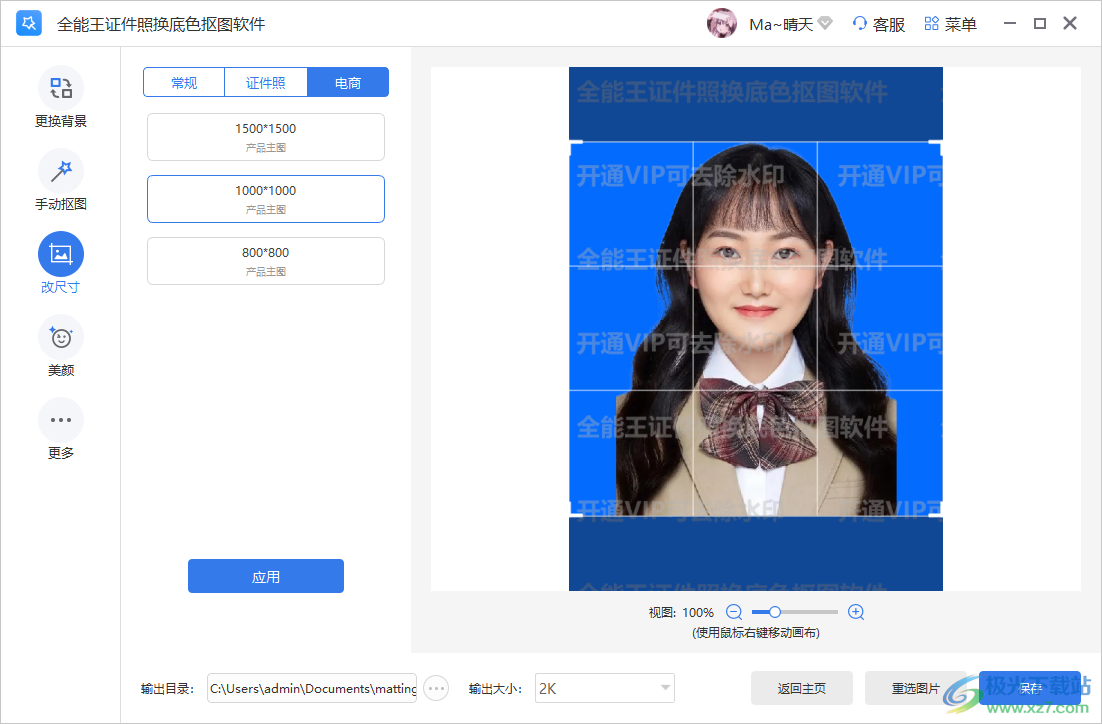Click the top-left crop corner handle
The height and width of the screenshot is (724, 1102).
(575, 146)
